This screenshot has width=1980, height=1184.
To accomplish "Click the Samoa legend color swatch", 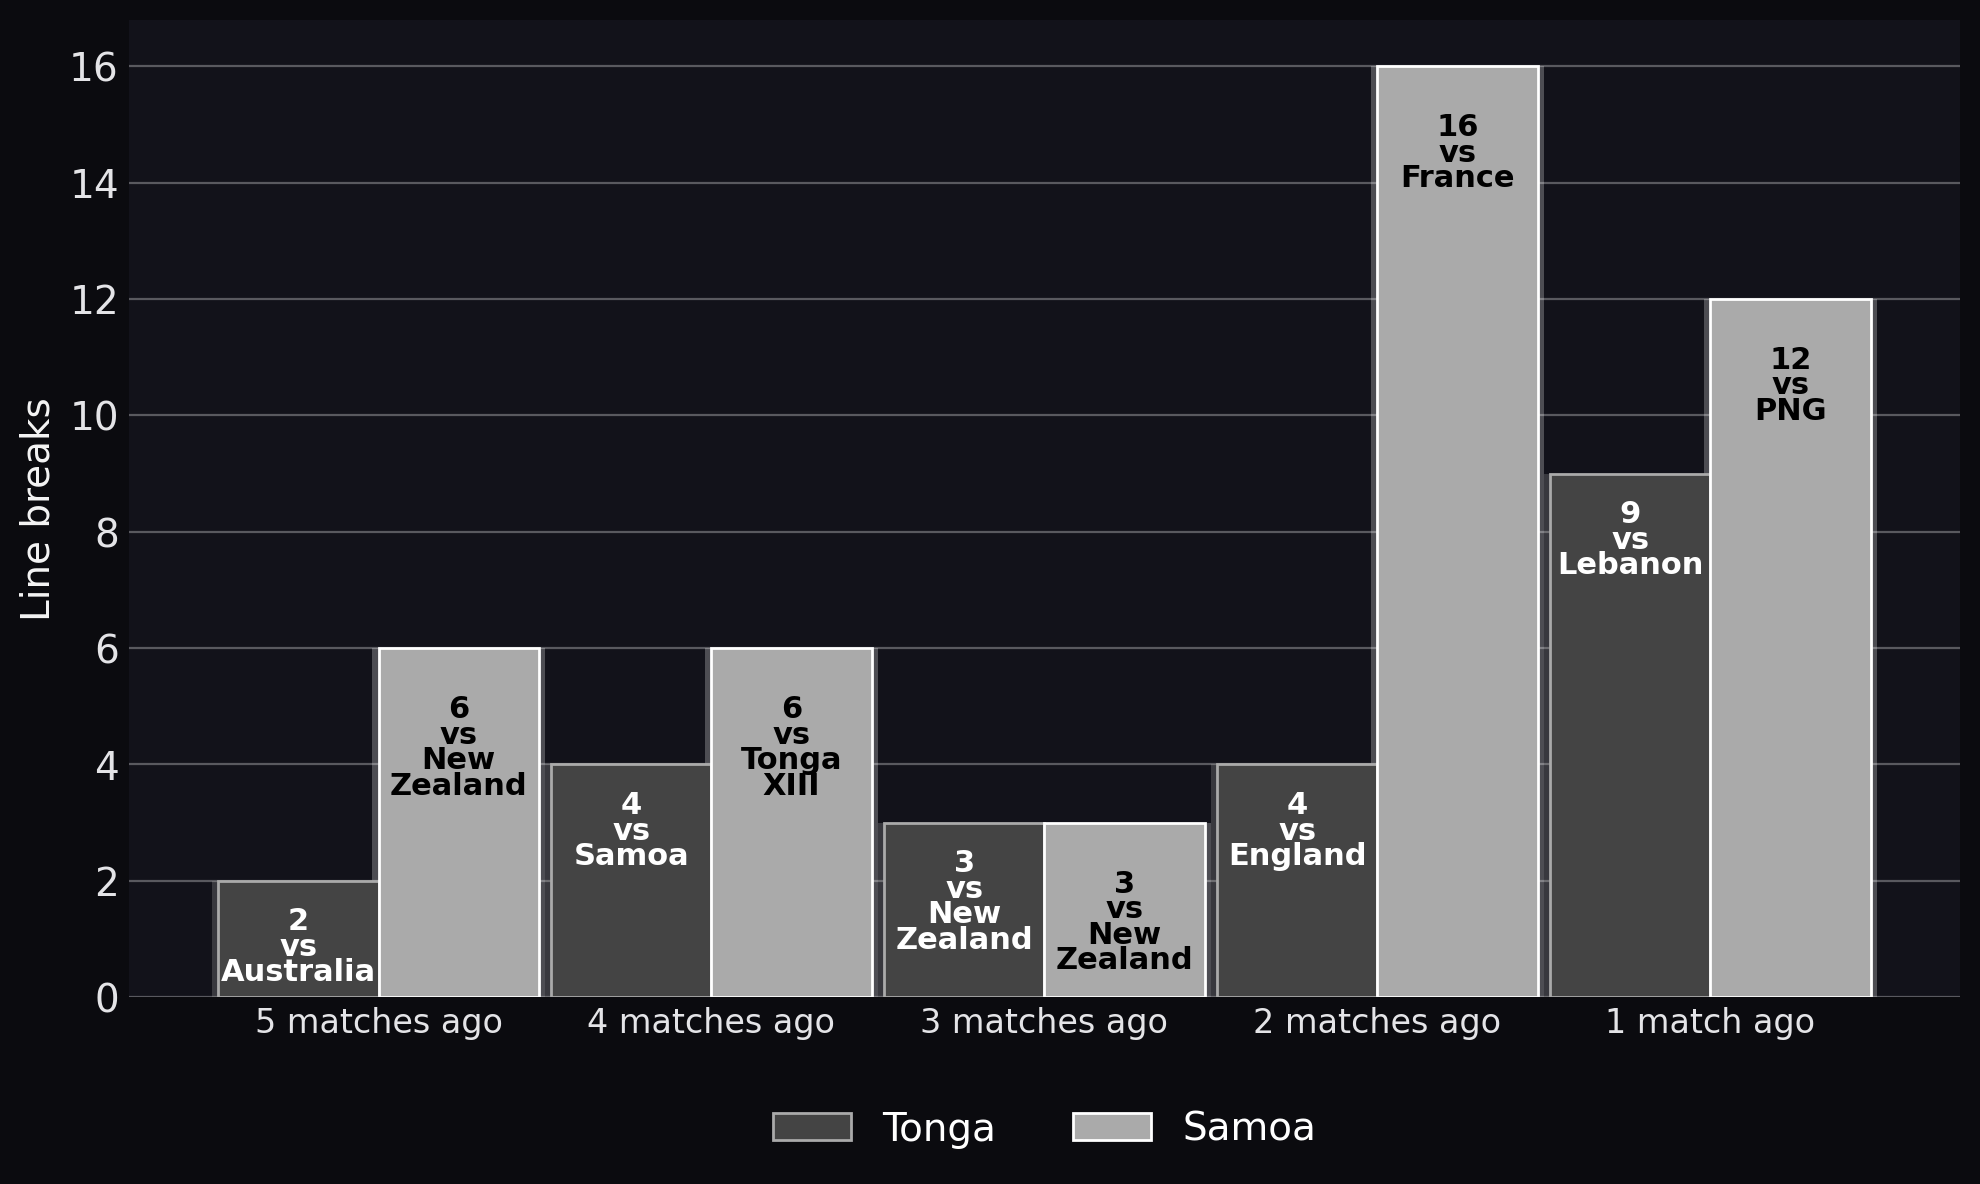I will click(1112, 1127).
